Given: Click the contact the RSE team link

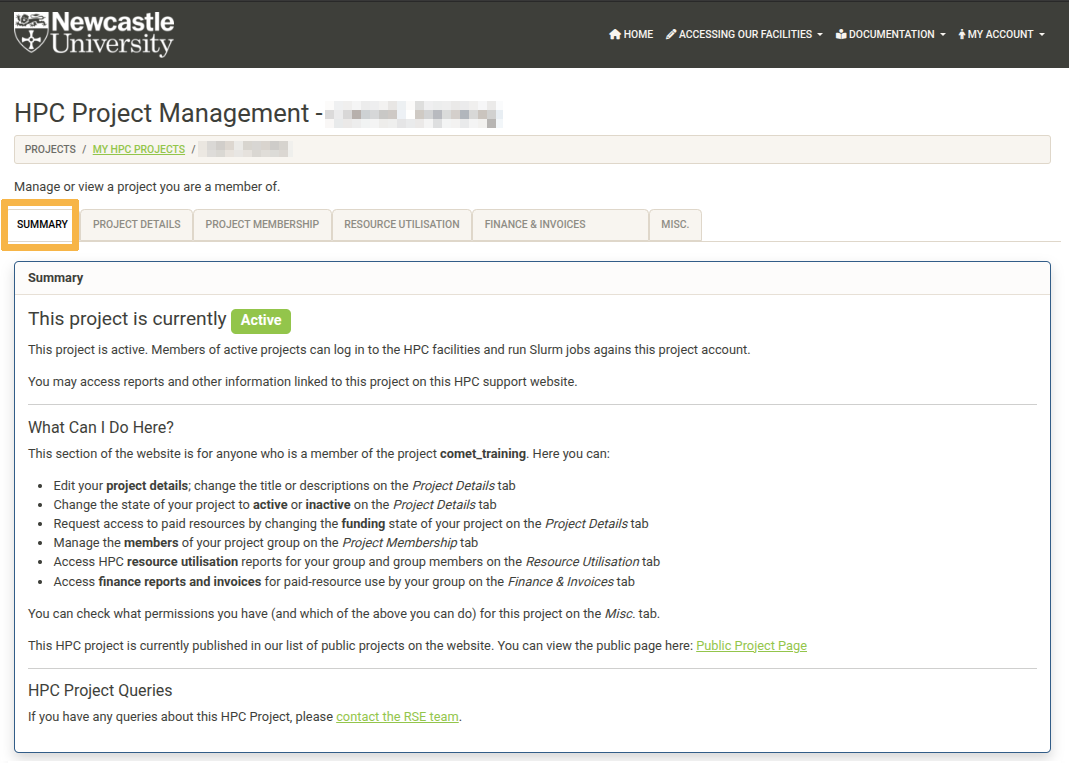Looking at the screenshot, I should coord(397,717).
